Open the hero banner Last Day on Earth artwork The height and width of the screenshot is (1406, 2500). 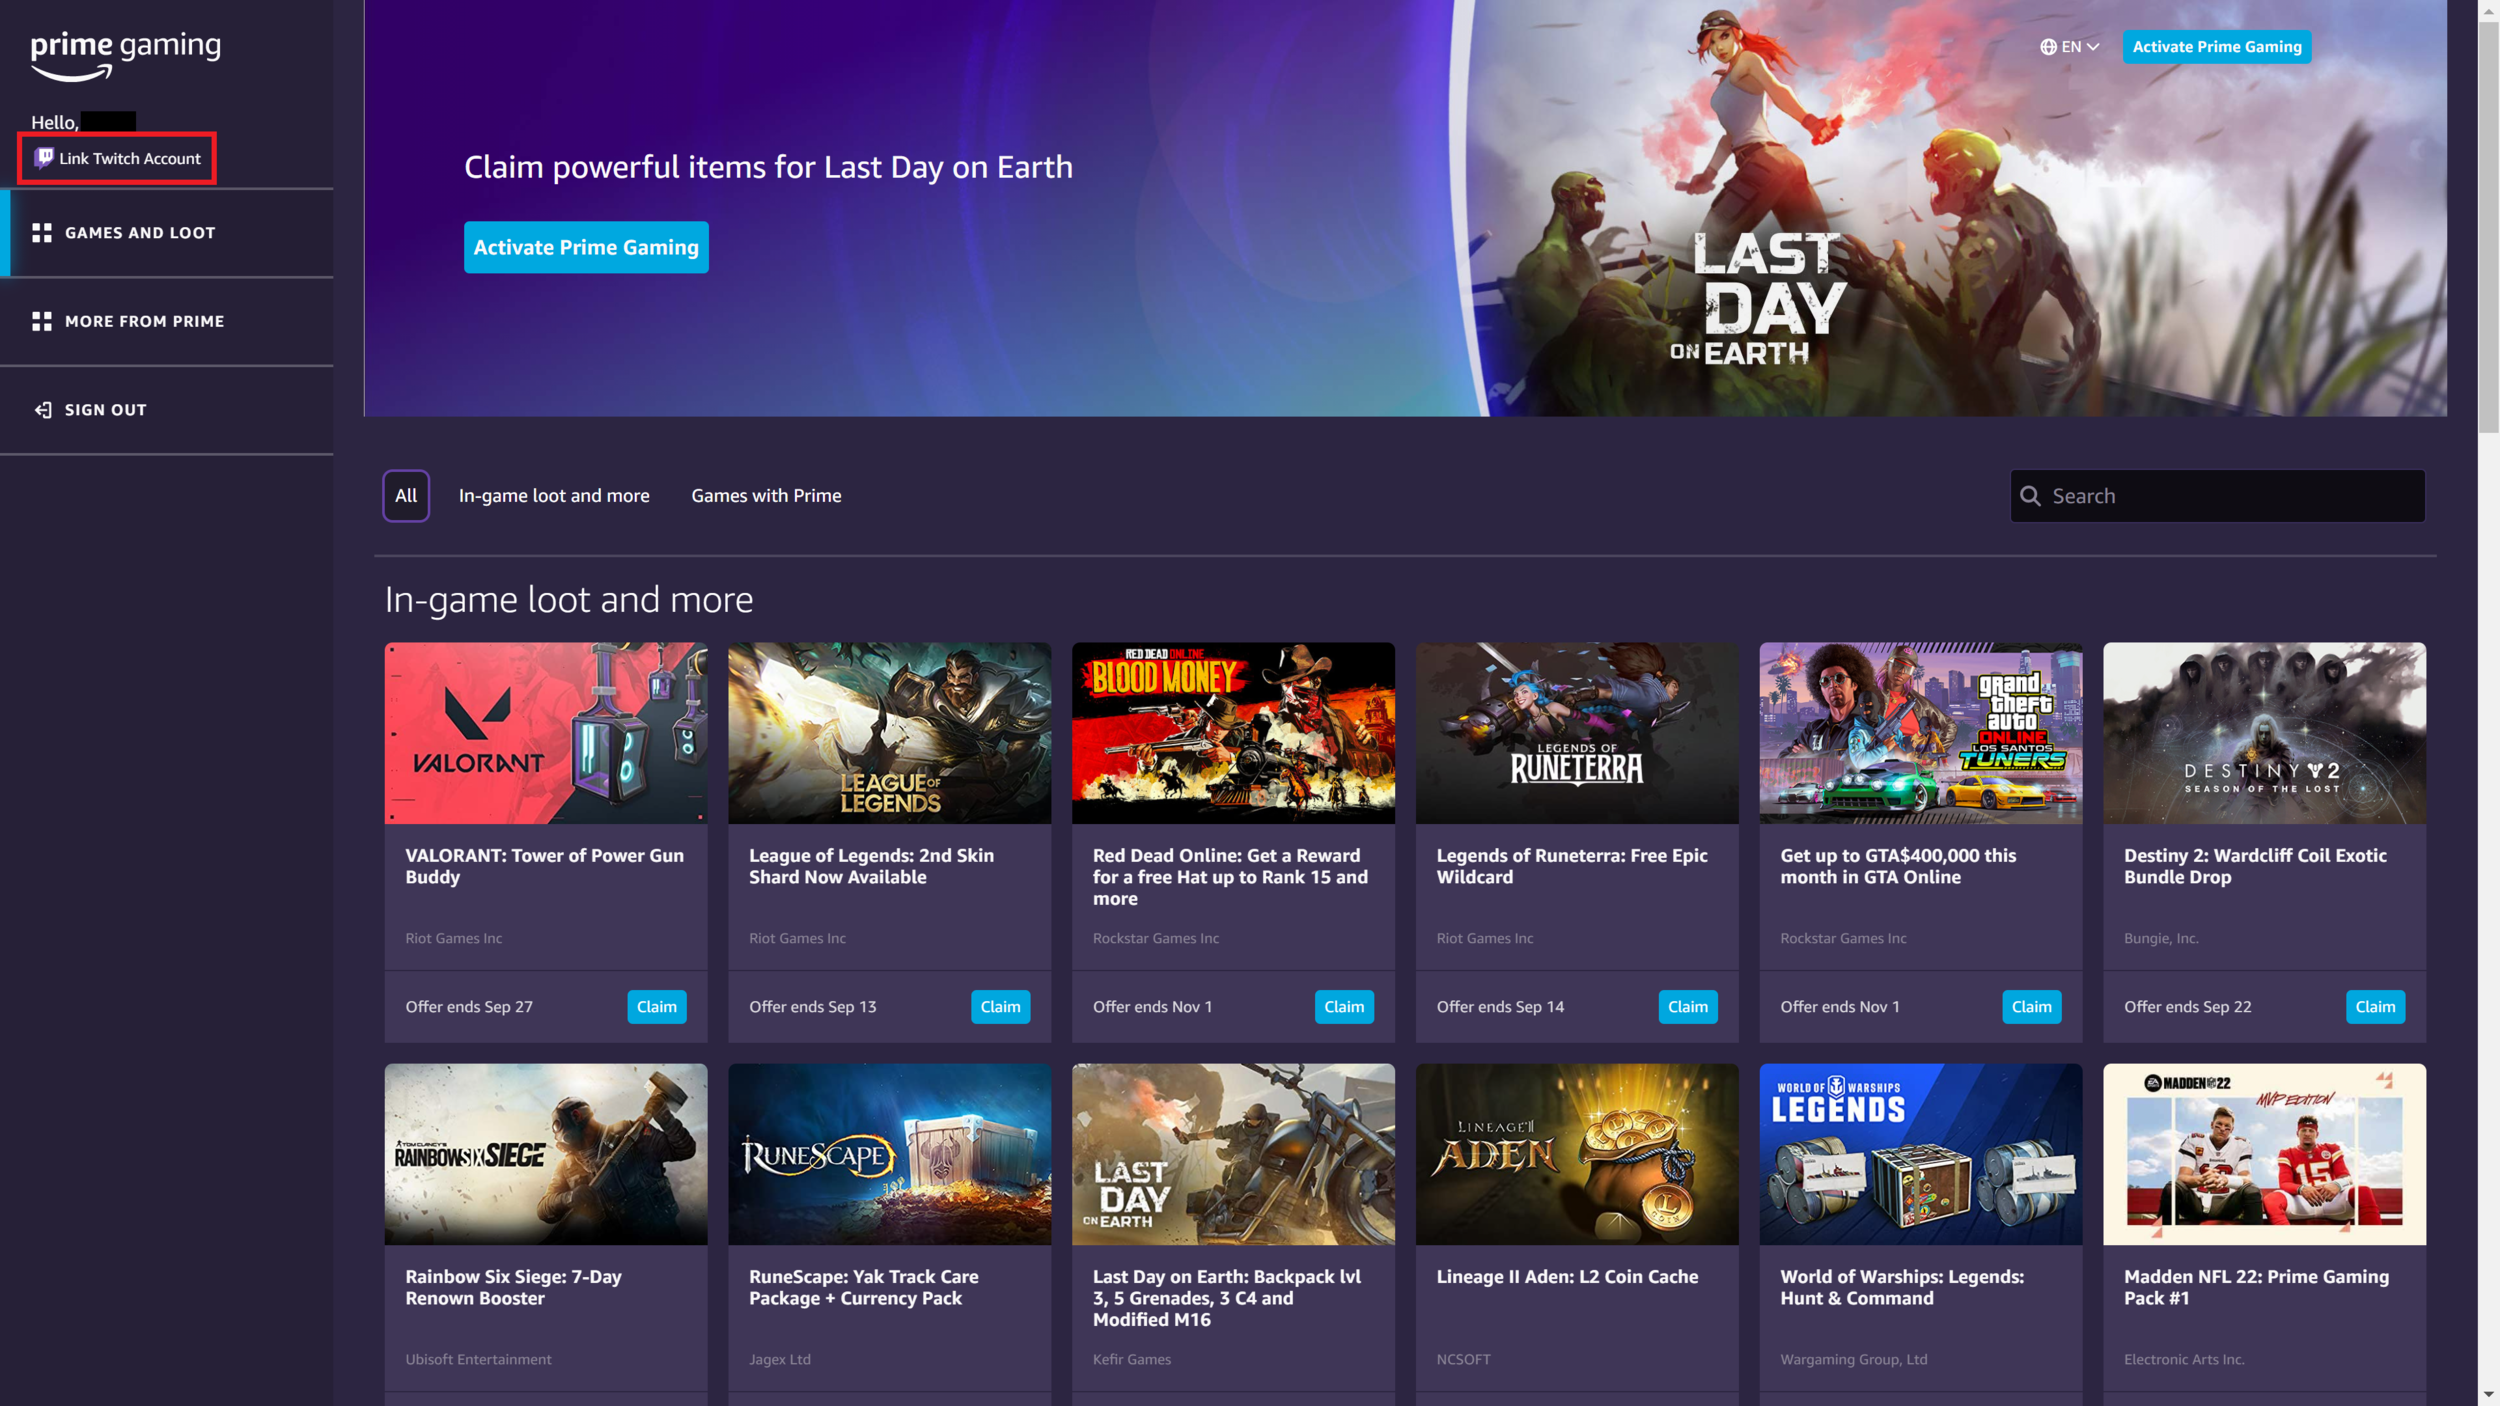pyautogui.click(x=1950, y=208)
